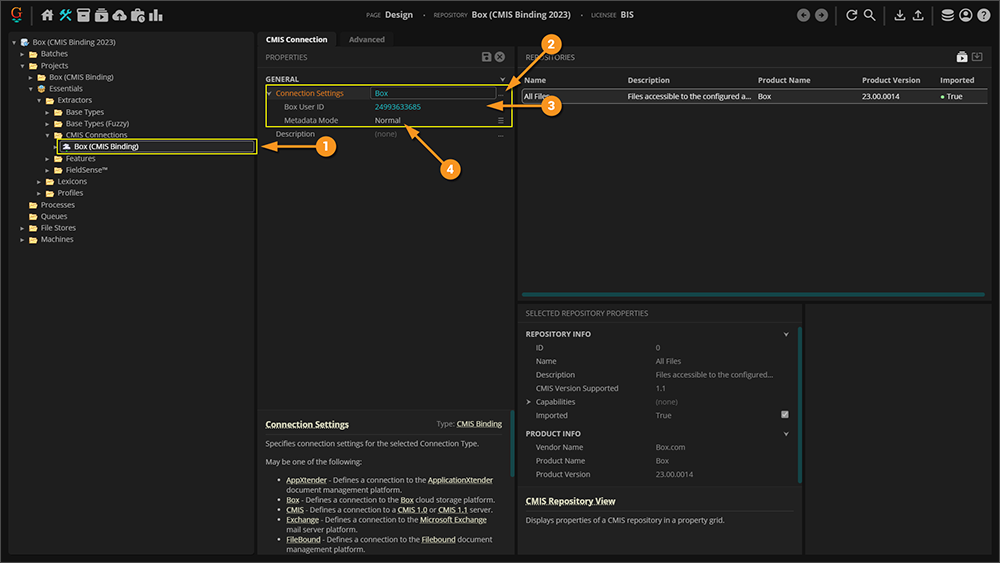Viewport: 1000px width, 563px height.
Task: Open the Design page tools icon
Action: [66, 15]
